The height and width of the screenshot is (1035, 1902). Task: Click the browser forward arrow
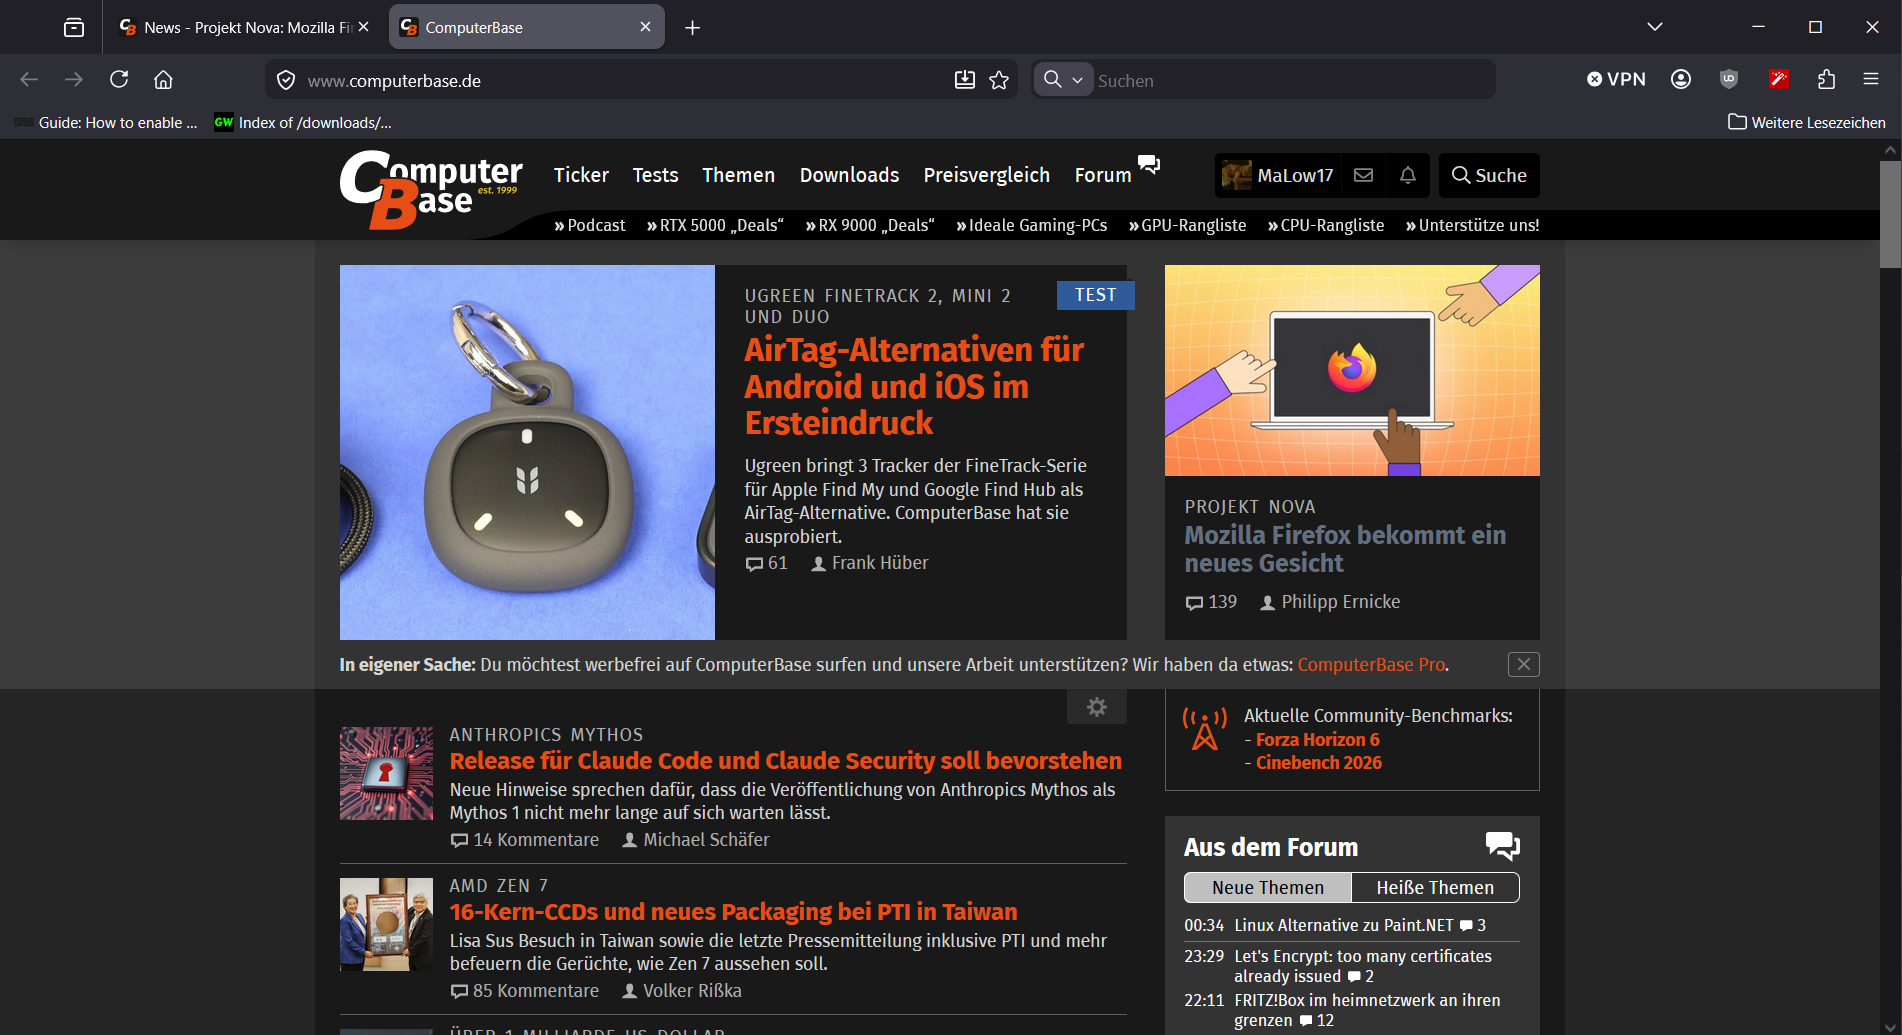74,80
